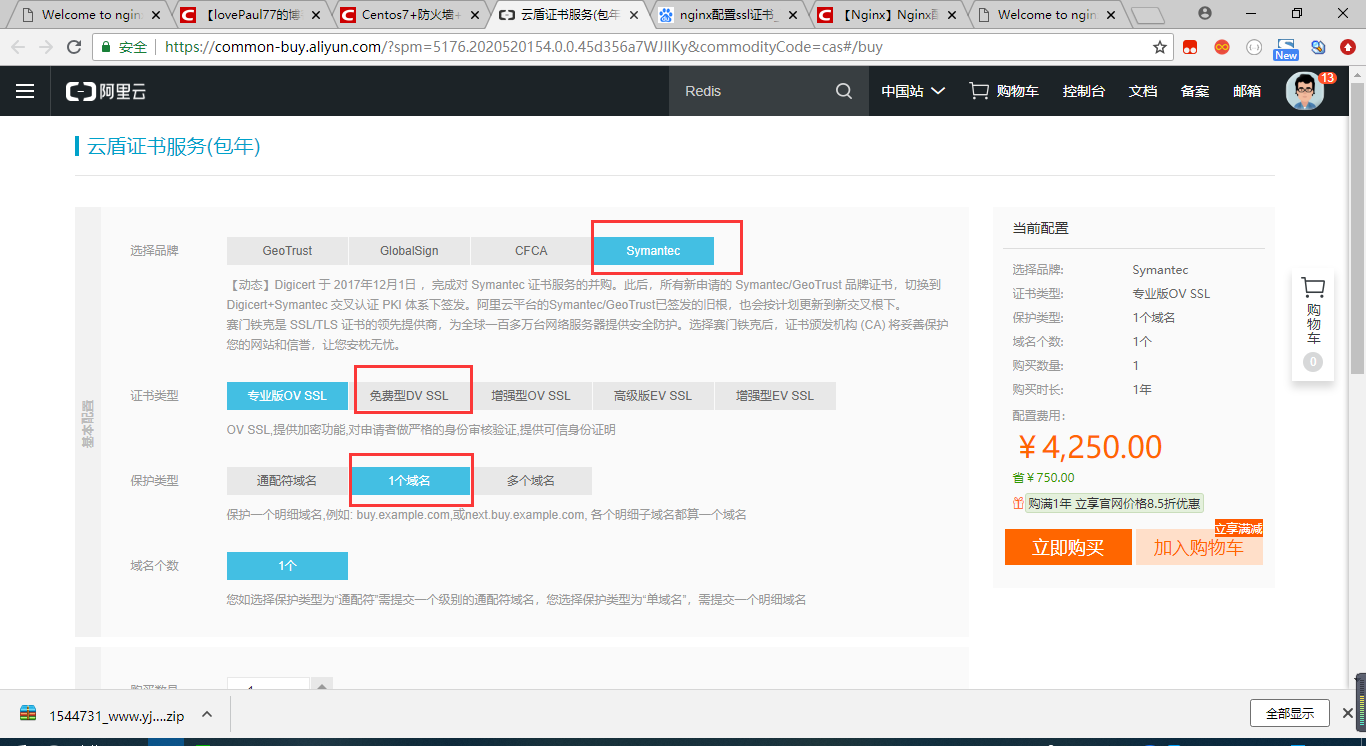The image size is (1366, 746).
Task: Click the blue magnifier extension icon
Action: pyautogui.click(x=1318, y=47)
